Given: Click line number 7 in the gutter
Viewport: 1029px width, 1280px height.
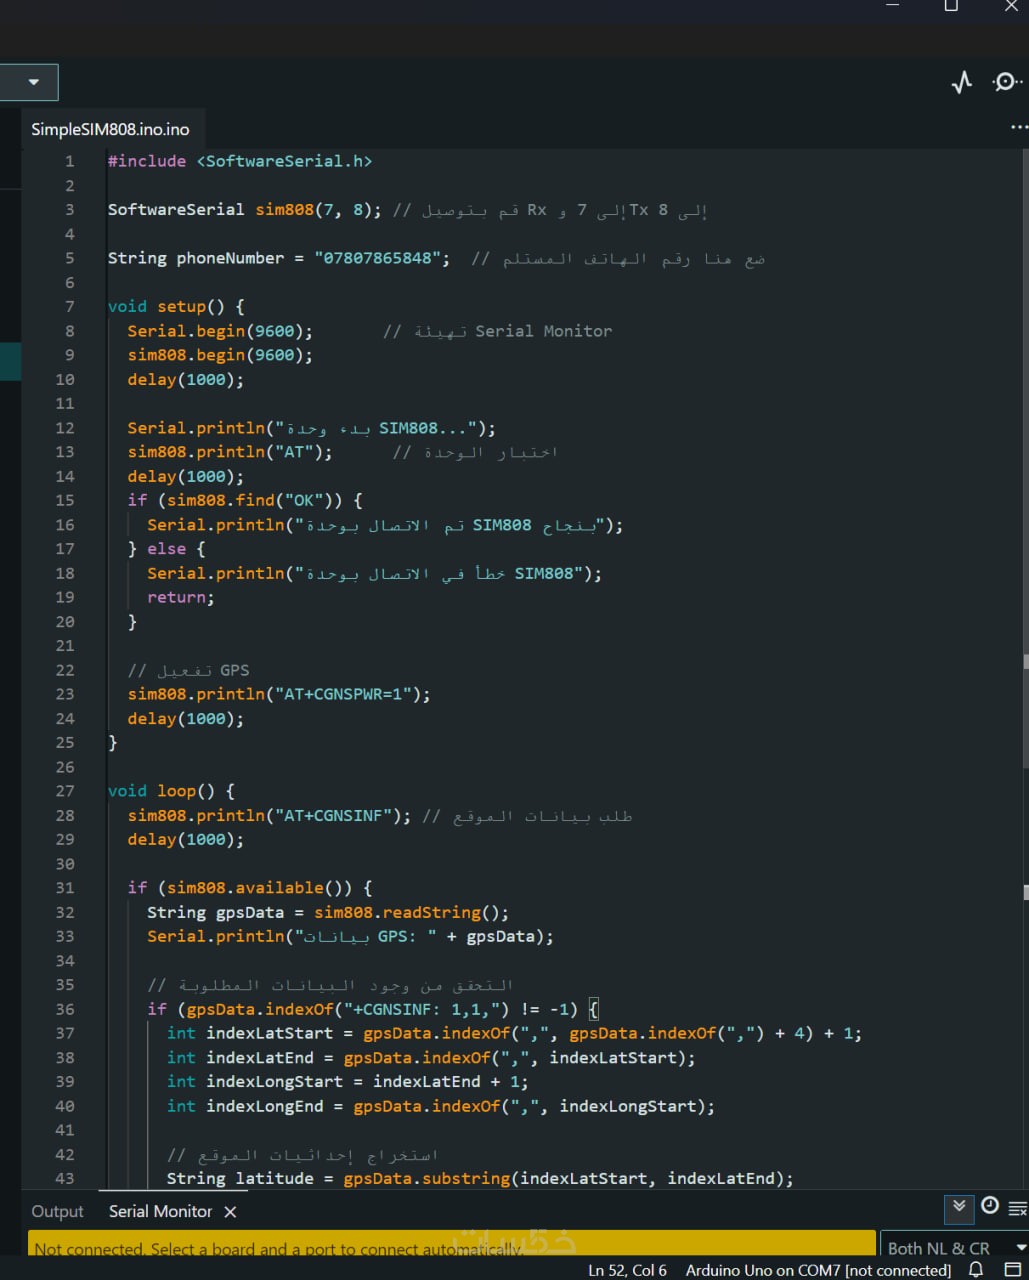Looking at the screenshot, I should 69,307.
